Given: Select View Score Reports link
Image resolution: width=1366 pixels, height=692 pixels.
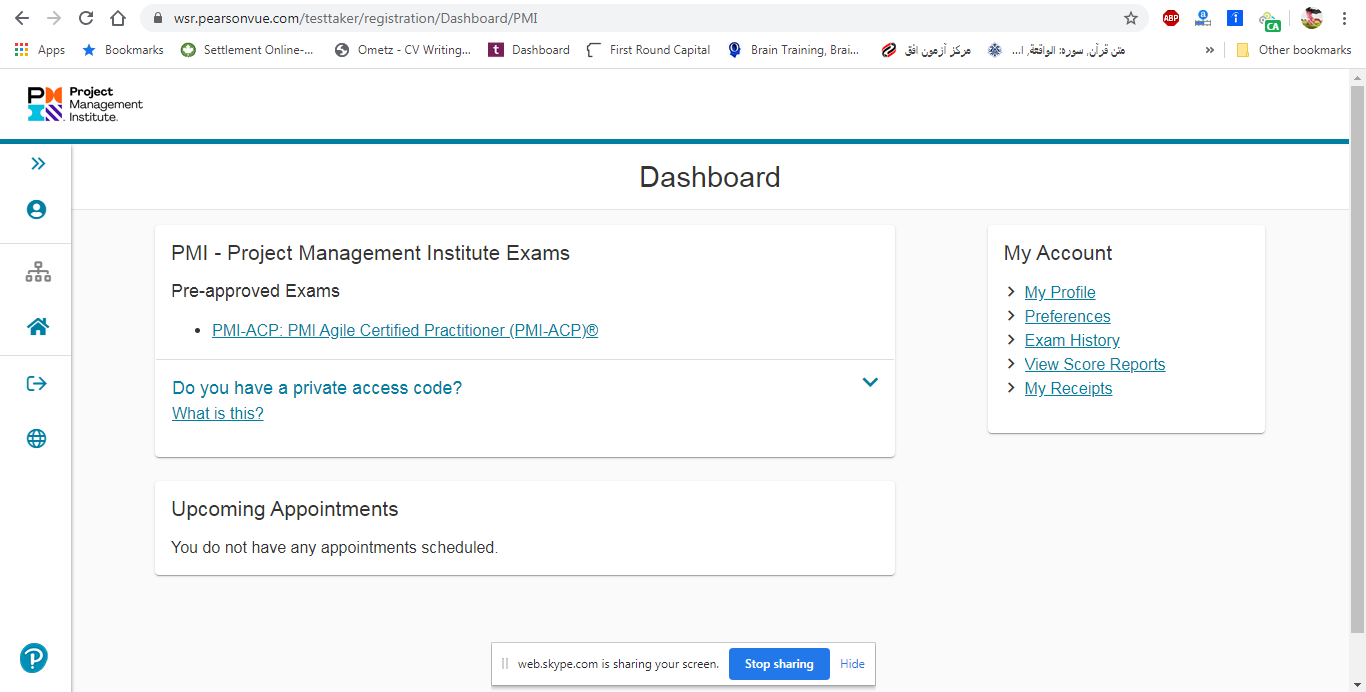Looking at the screenshot, I should click(1095, 365).
